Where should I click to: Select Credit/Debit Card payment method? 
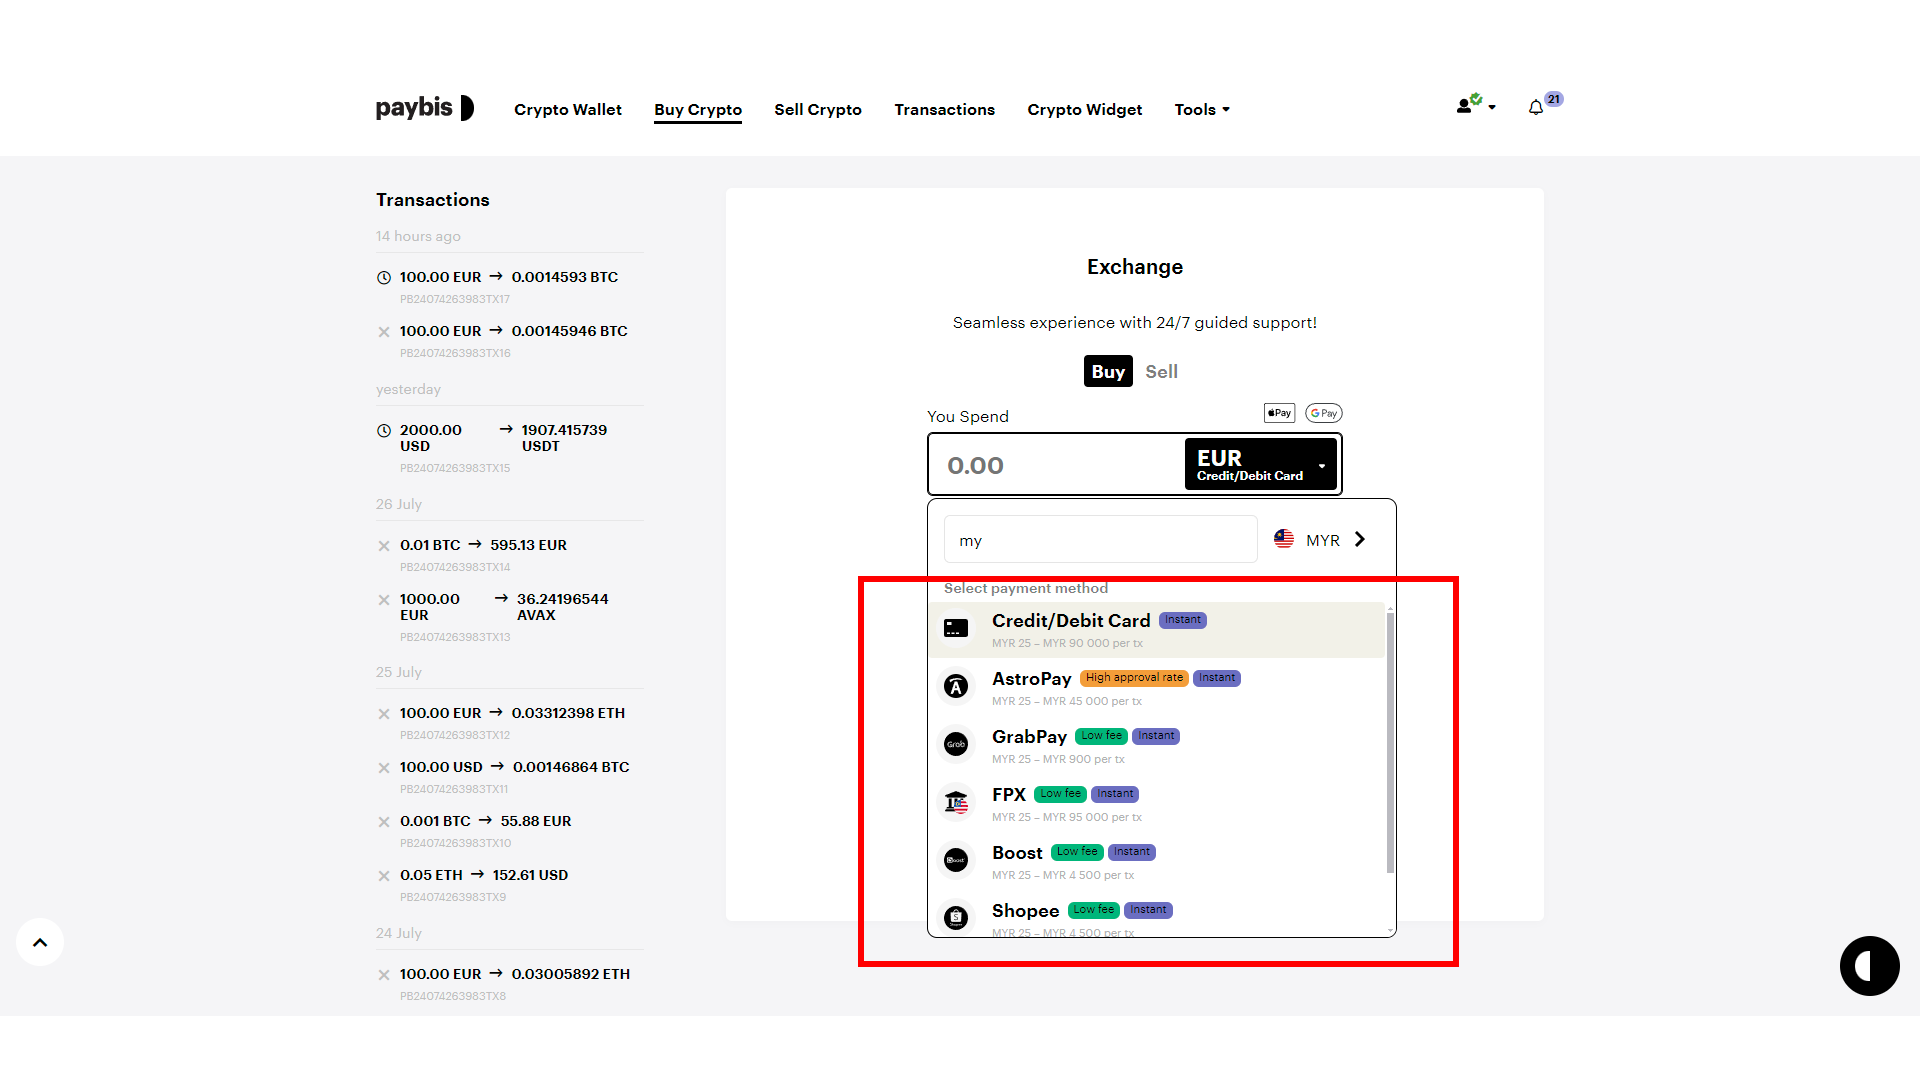point(1156,630)
